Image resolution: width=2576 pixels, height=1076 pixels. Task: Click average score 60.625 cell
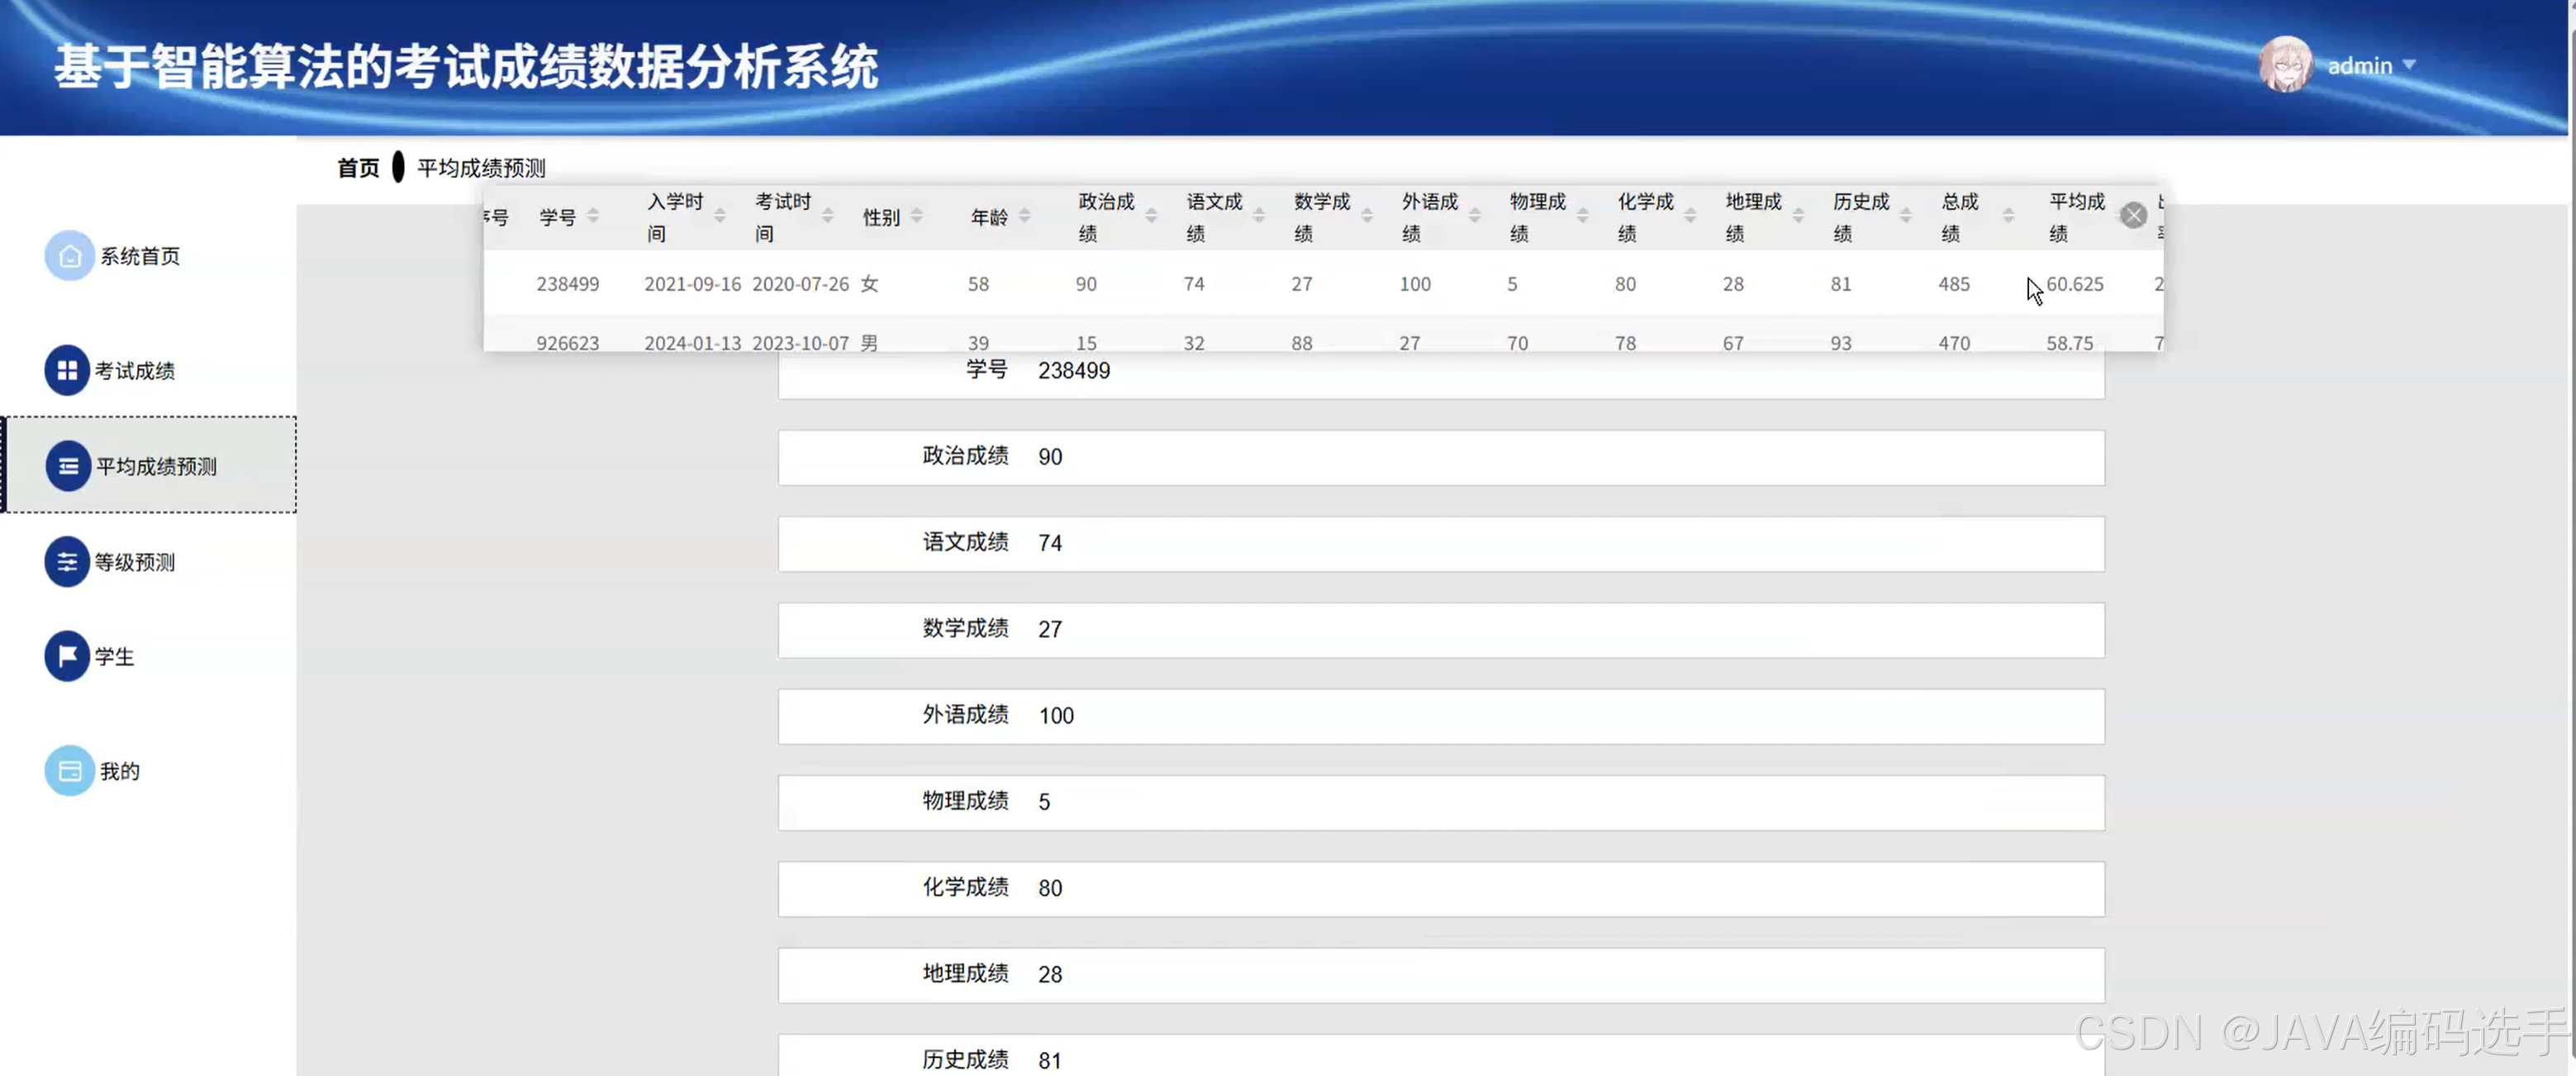point(2075,284)
